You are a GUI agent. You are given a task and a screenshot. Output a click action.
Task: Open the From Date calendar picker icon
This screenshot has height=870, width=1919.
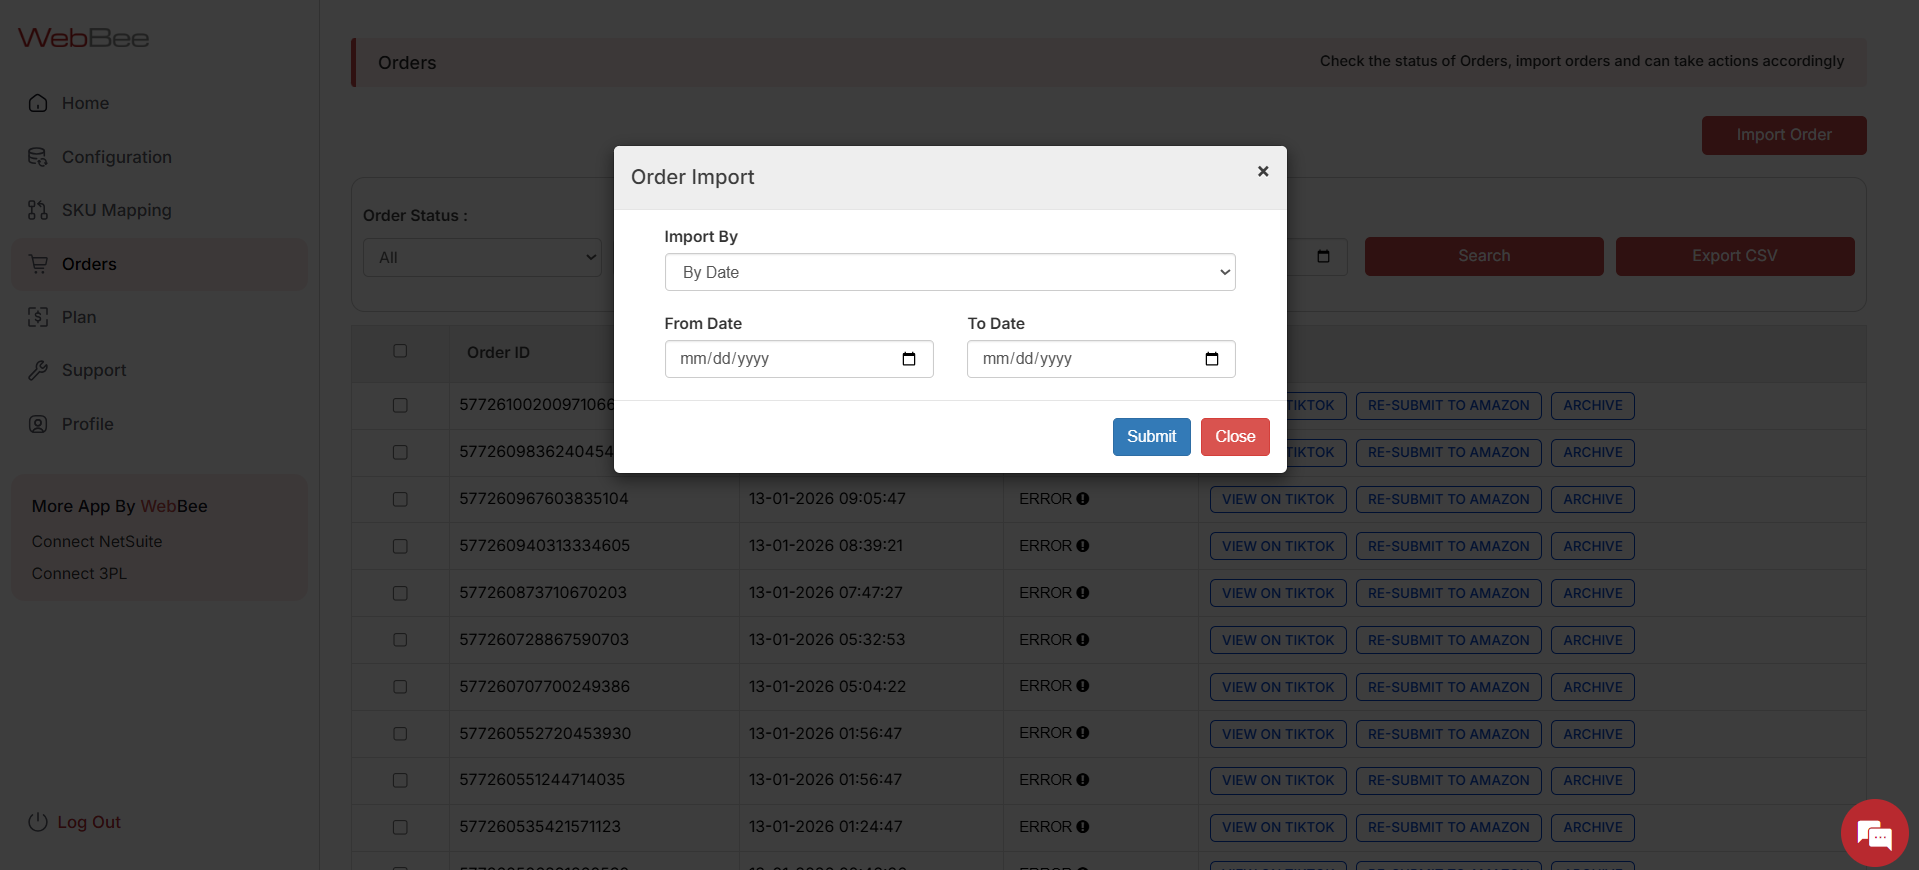pyautogui.click(x=908, y=359)
